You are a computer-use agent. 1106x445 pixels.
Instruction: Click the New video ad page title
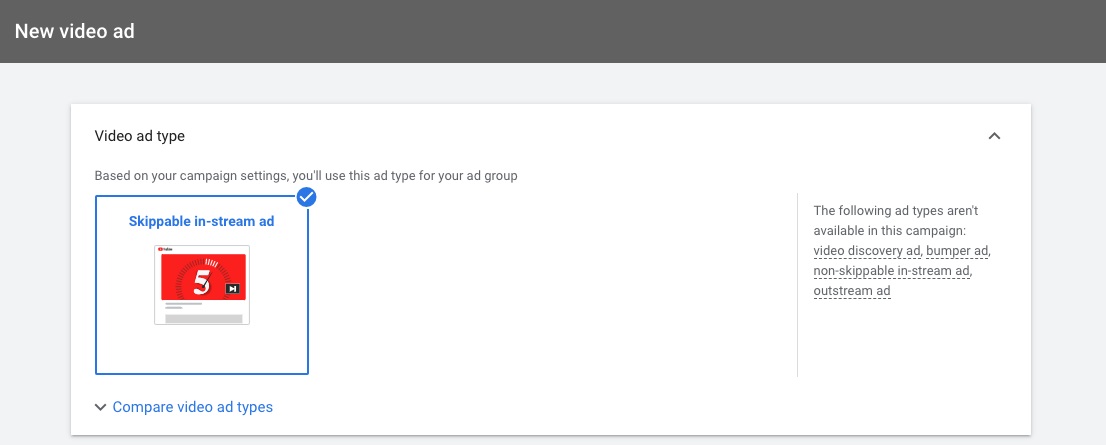[75, 31]
